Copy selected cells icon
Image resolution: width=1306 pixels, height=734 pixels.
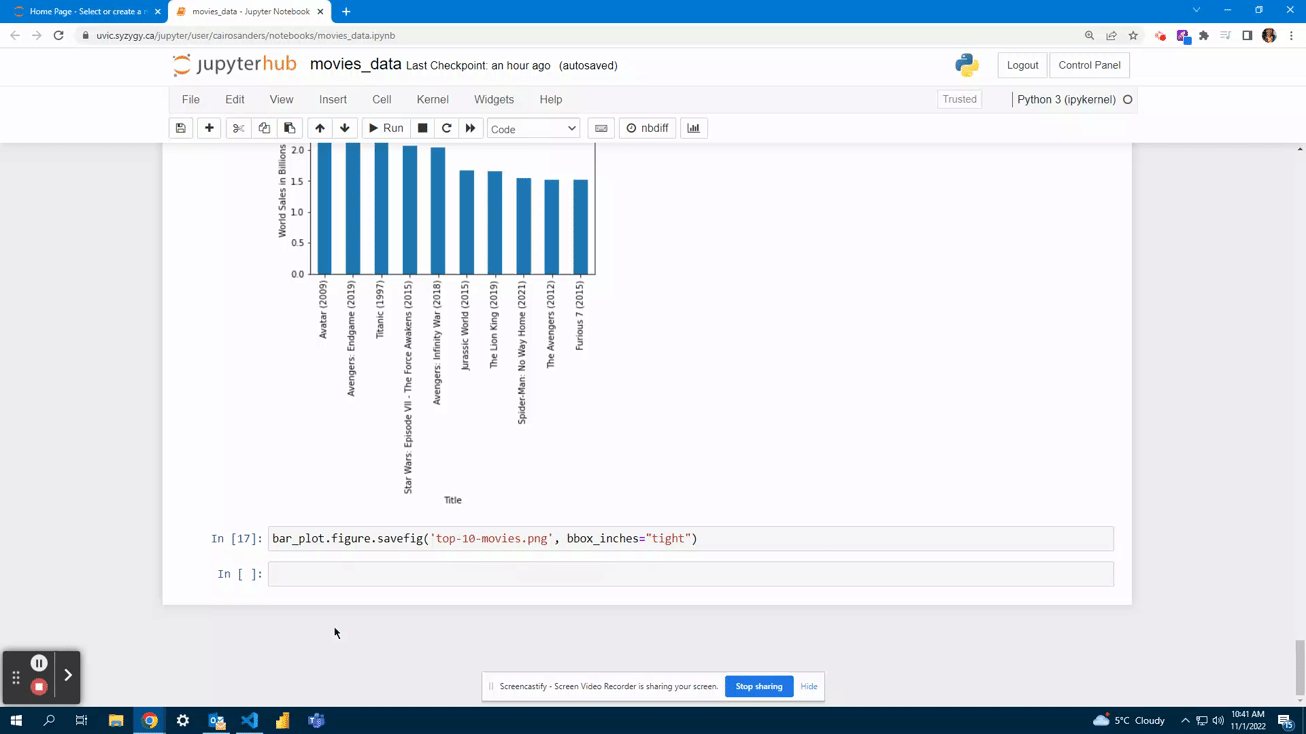[264, 128]
